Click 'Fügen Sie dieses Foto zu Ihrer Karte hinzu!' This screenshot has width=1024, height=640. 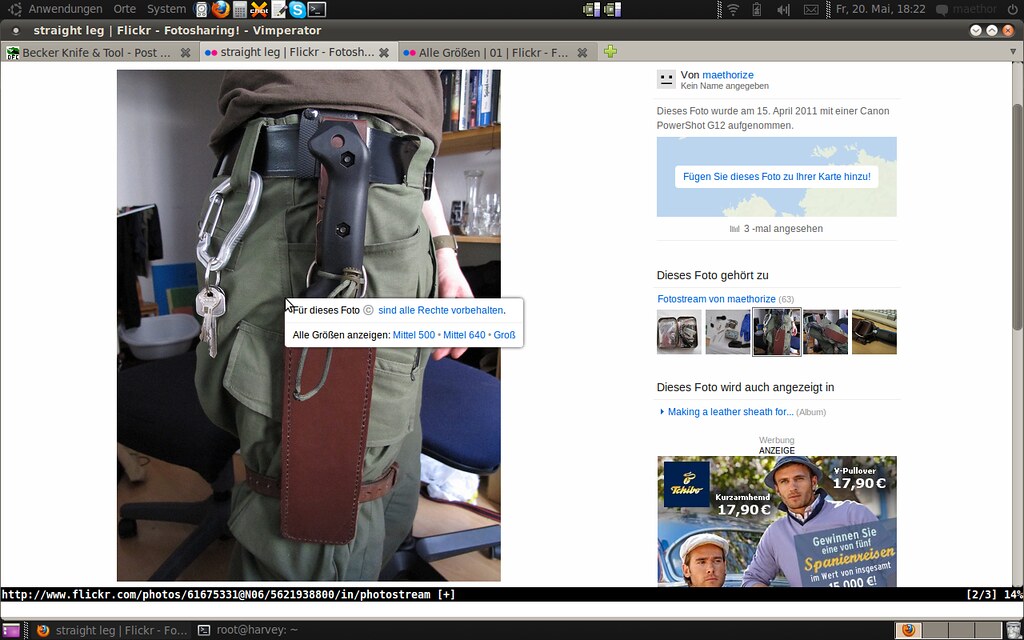click(x=776, y=176)
